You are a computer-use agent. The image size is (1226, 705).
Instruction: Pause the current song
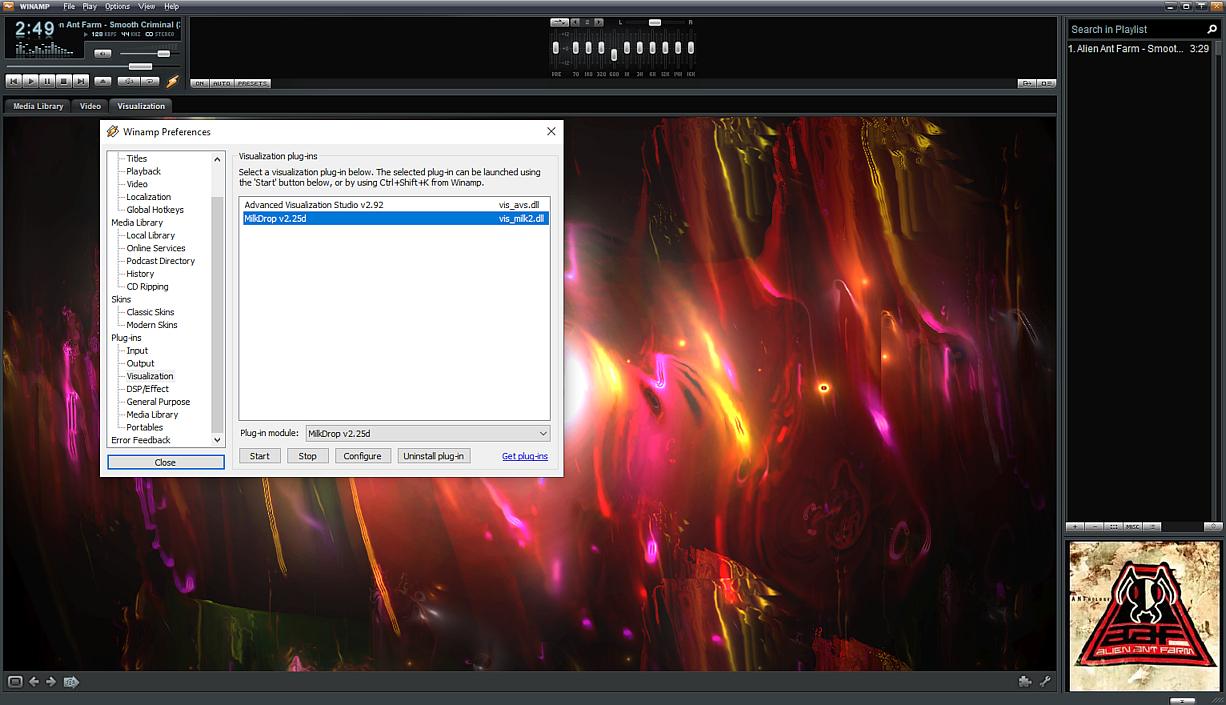pyautogui.click(x=47, y=81)
